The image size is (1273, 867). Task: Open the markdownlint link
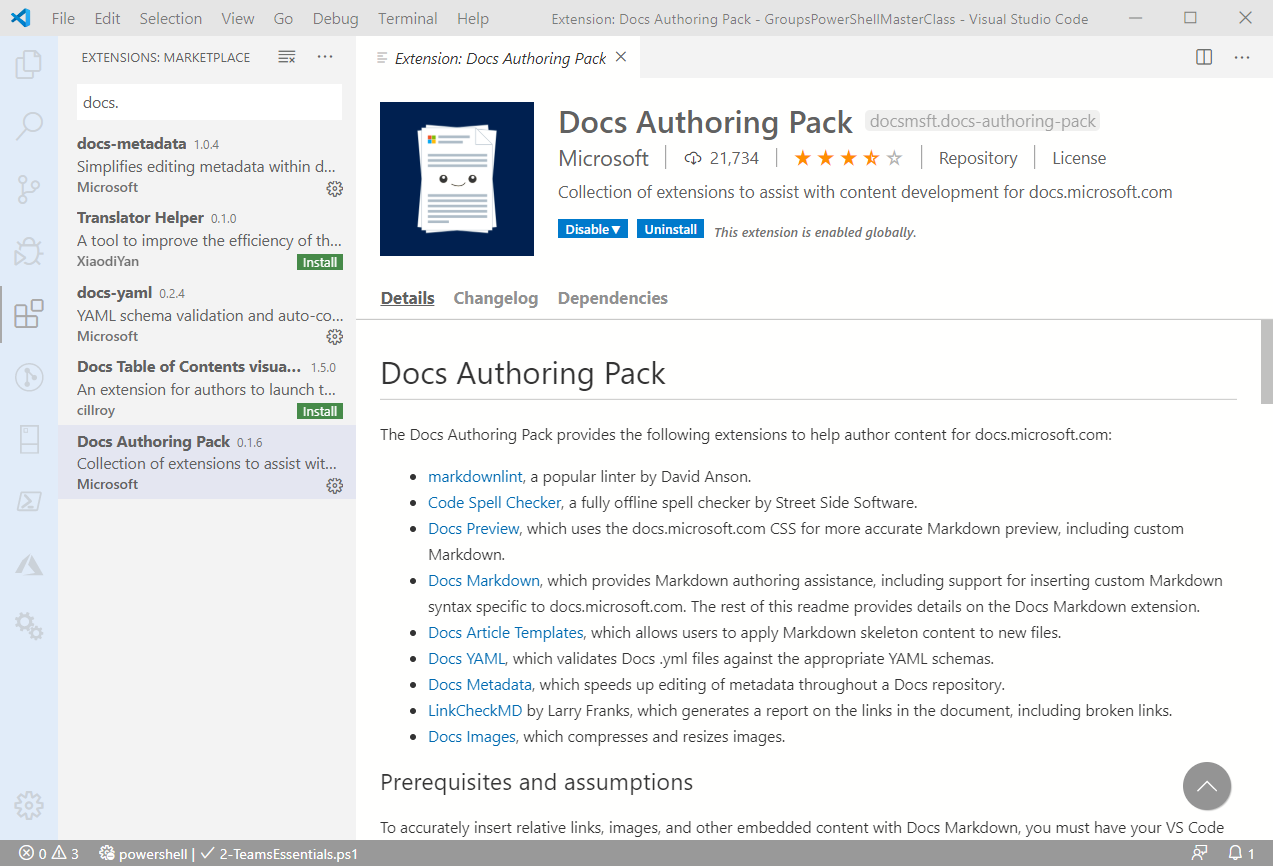(x=475, y=476)
